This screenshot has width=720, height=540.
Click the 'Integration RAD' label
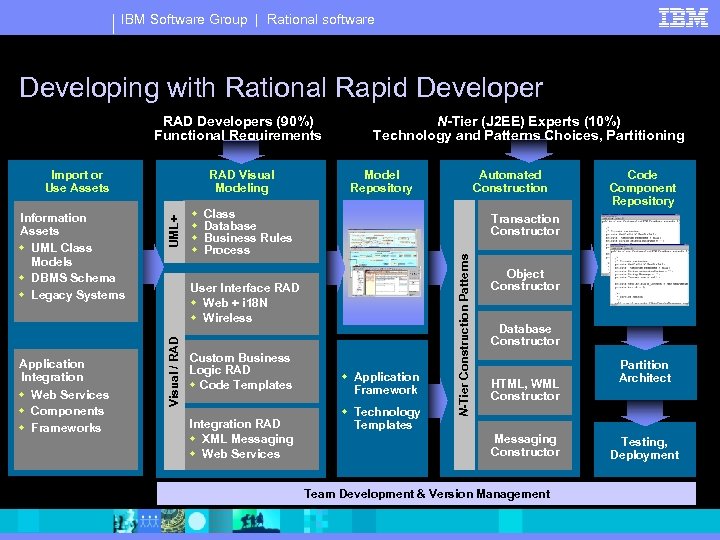point(235,424)
